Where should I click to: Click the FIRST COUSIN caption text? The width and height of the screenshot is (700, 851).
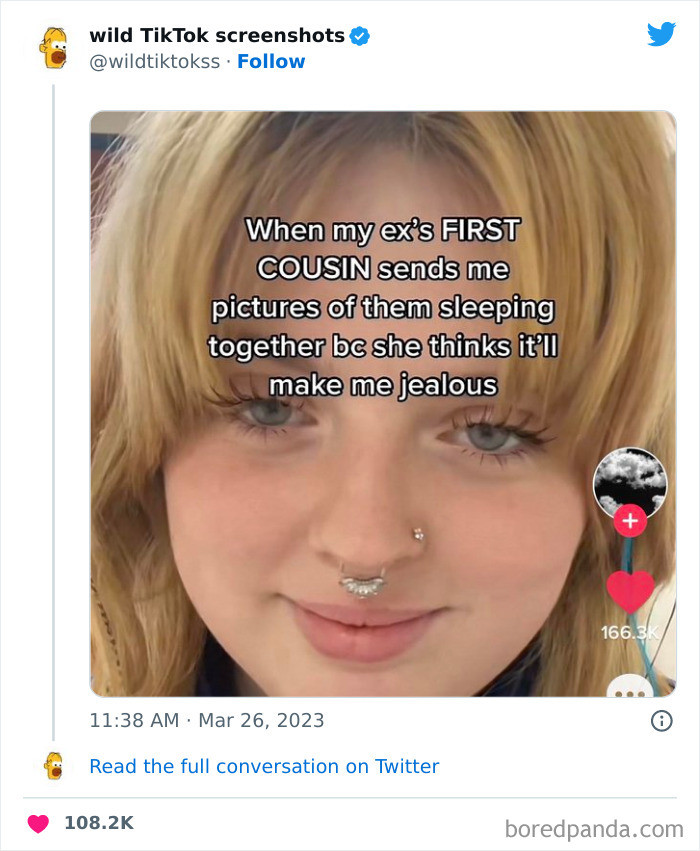click(382, 249)
